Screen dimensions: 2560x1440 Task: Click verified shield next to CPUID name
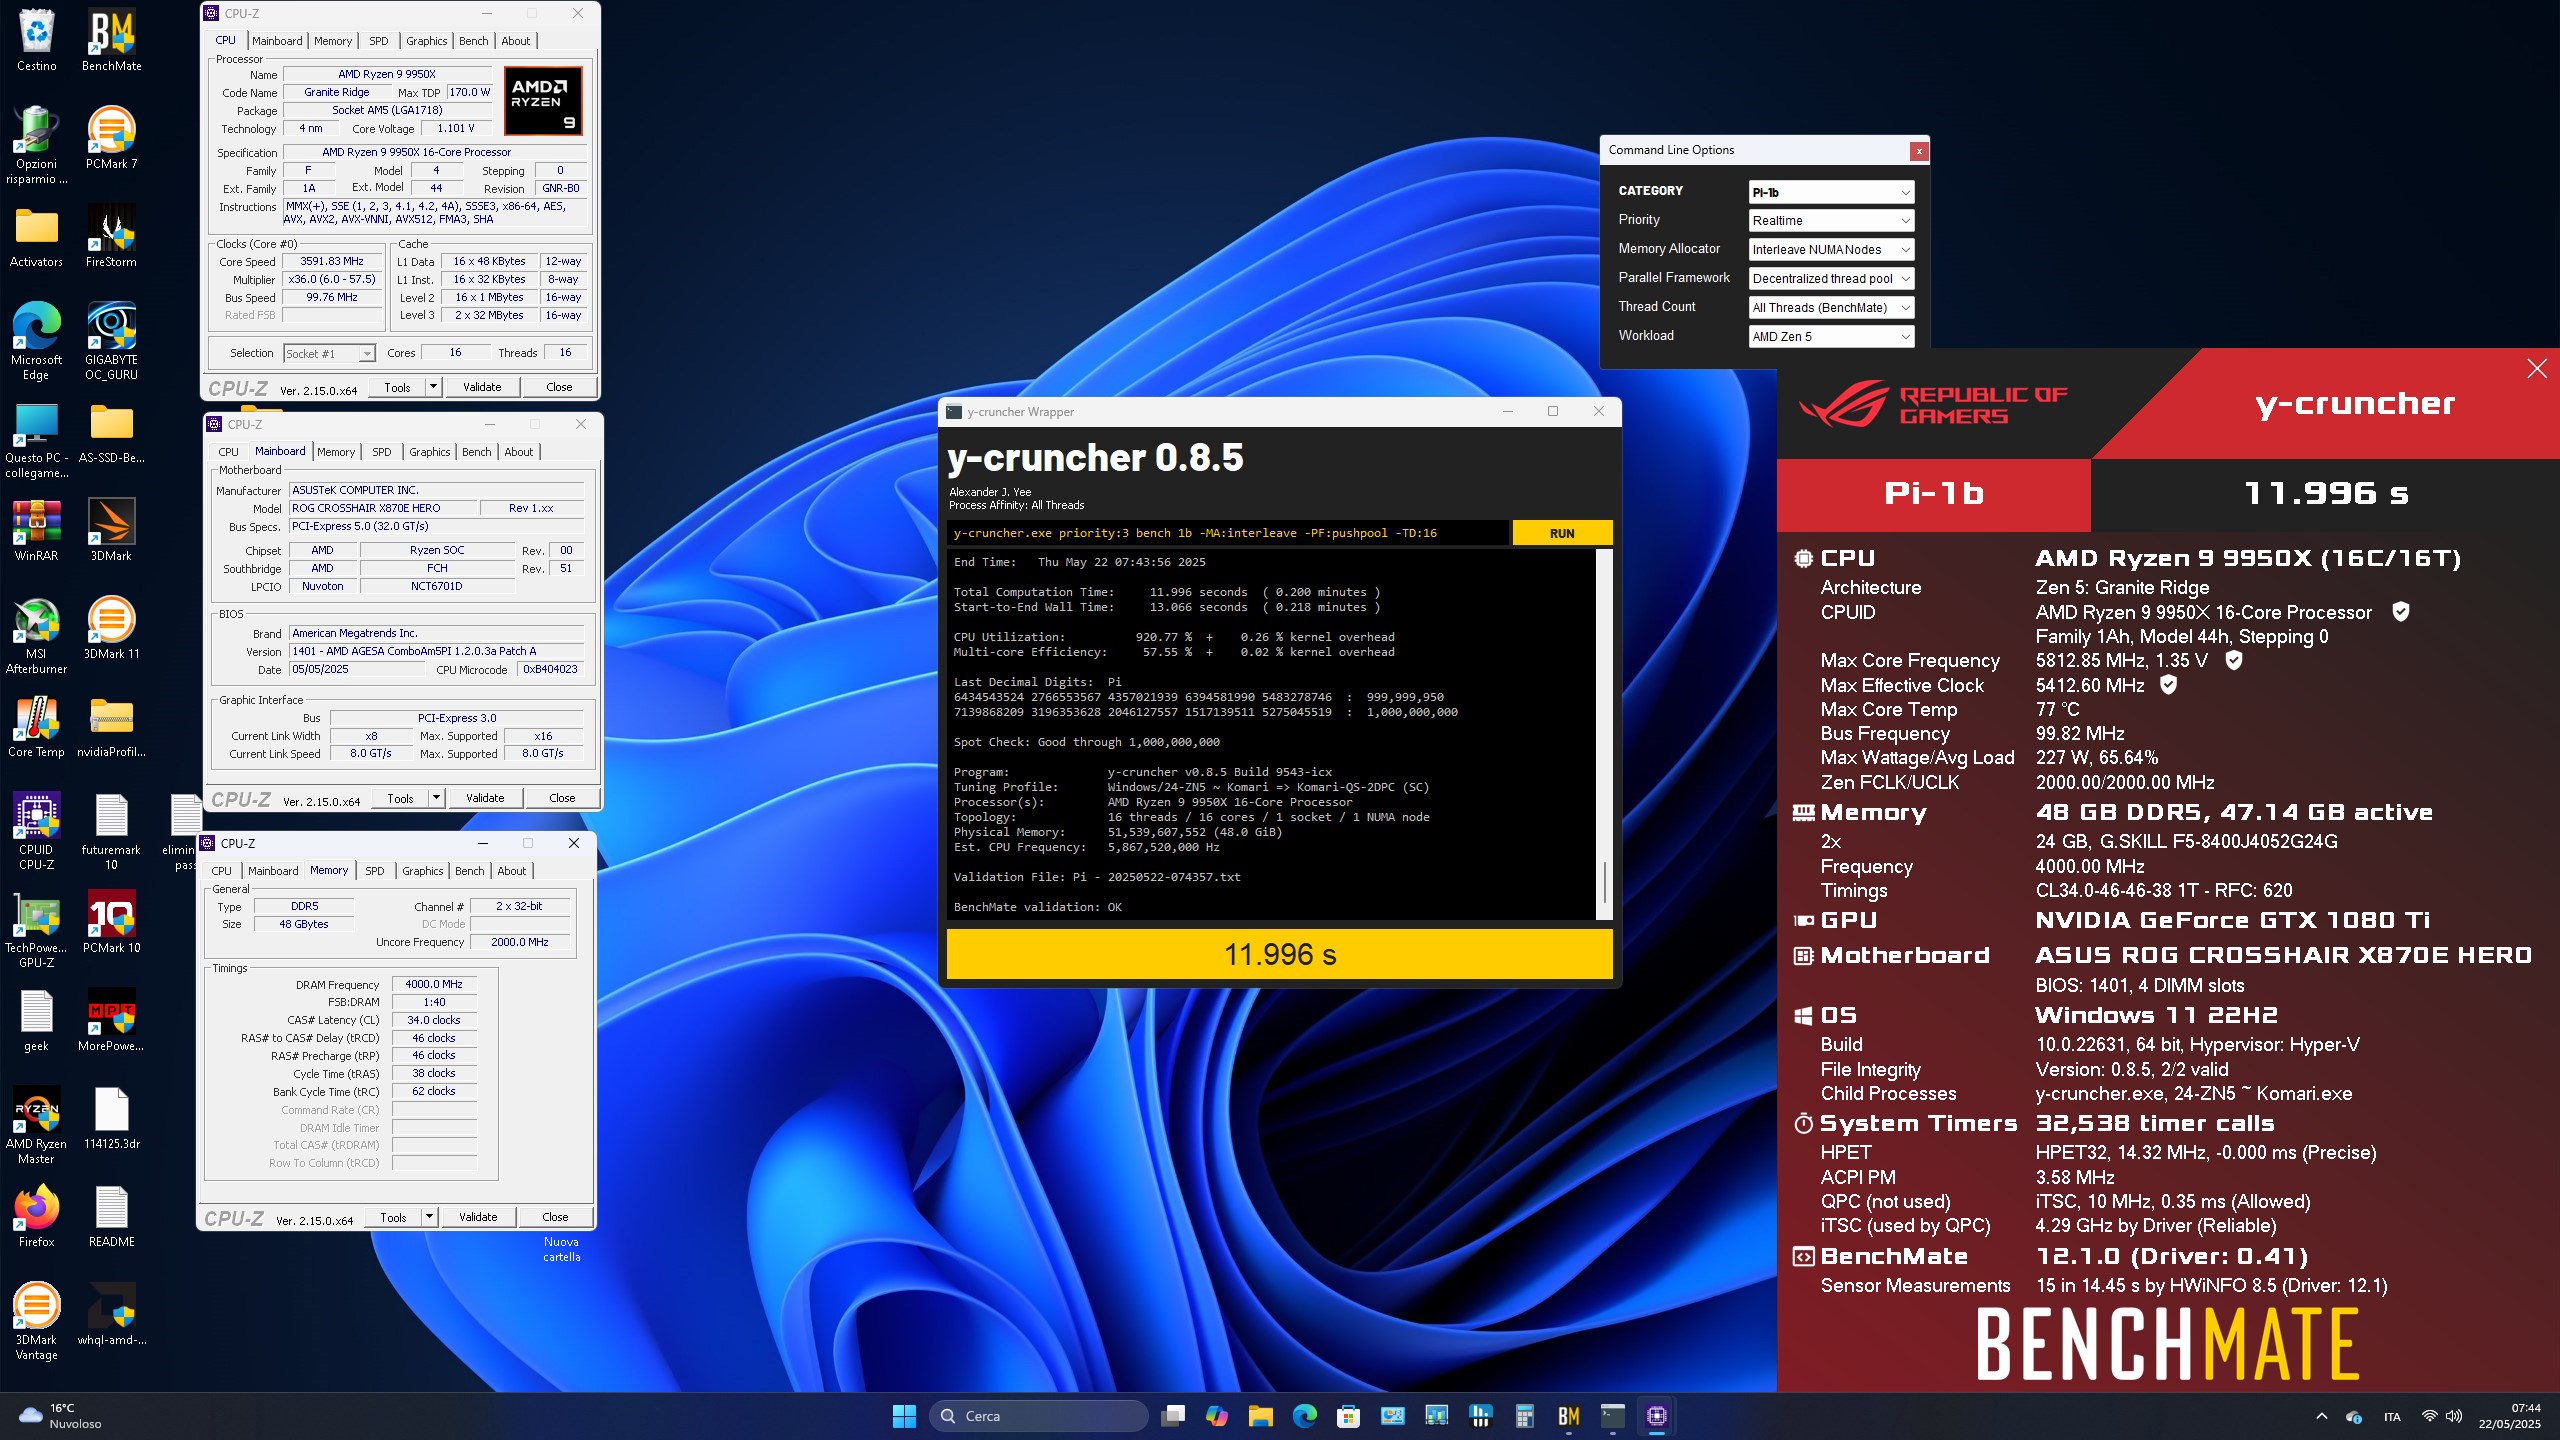pos(2400,612)
